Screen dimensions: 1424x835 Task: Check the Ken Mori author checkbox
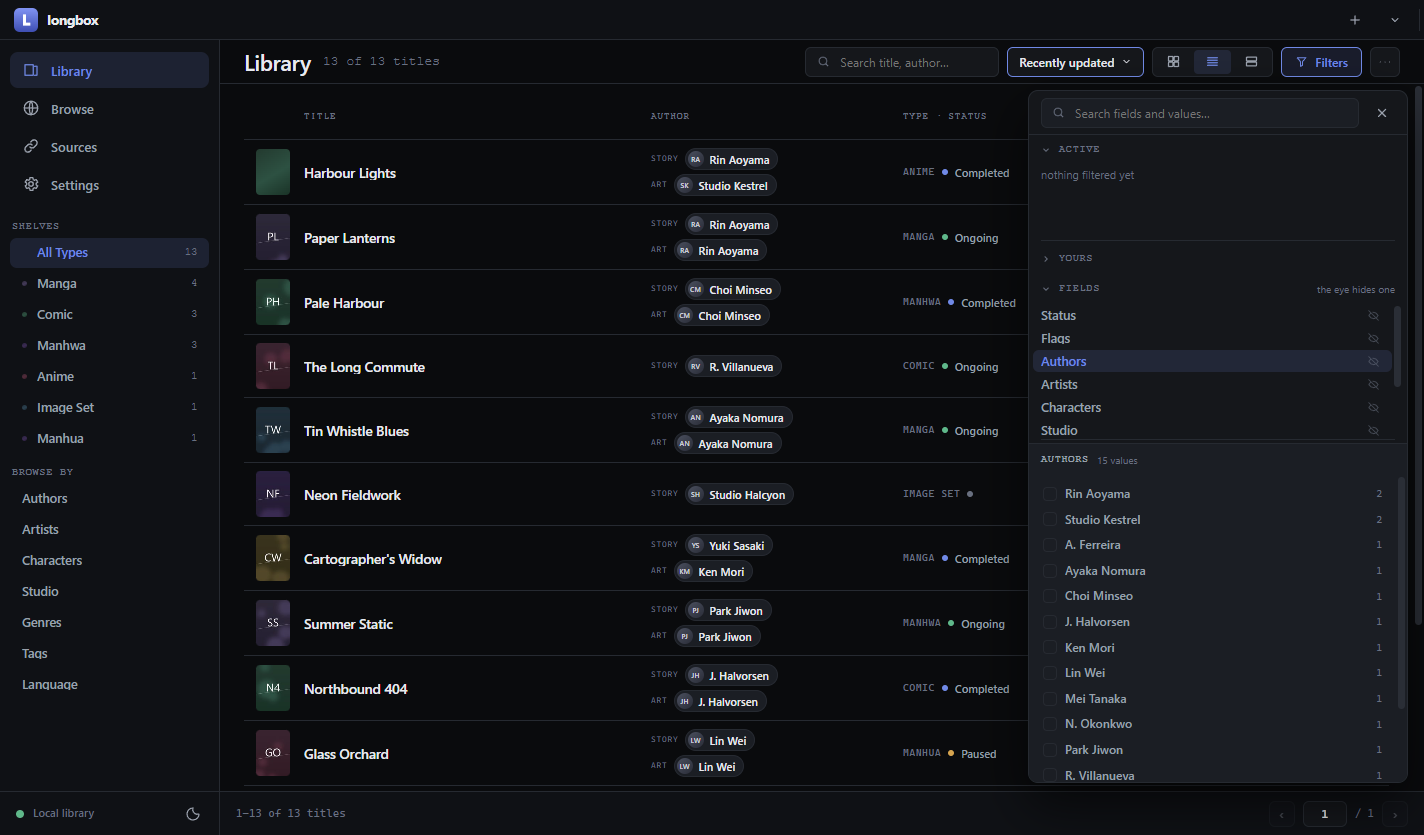tap(1050, 647)
